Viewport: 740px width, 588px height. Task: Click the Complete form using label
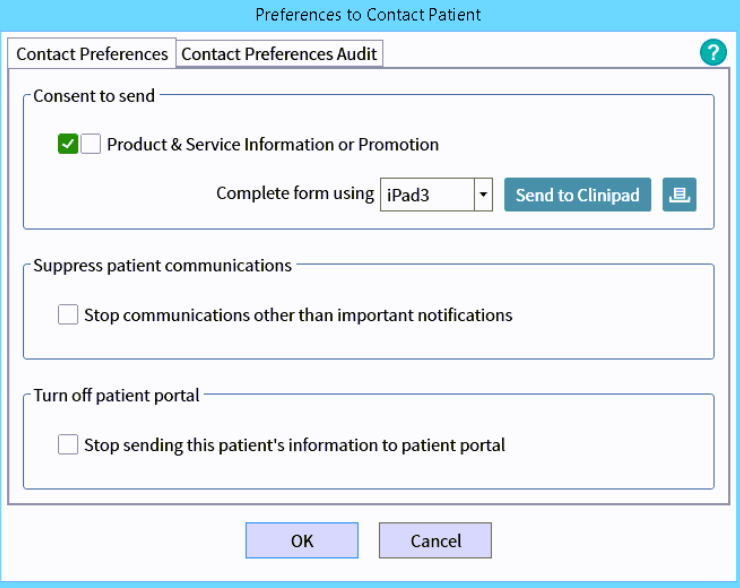[x=295, y=193]
